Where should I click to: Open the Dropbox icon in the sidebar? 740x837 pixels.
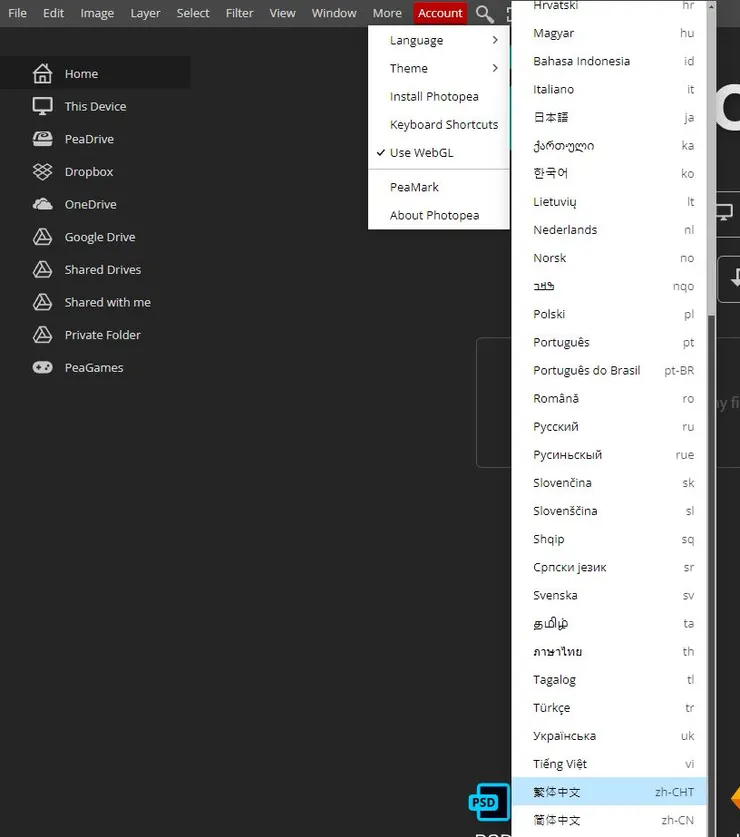point(43,171)
